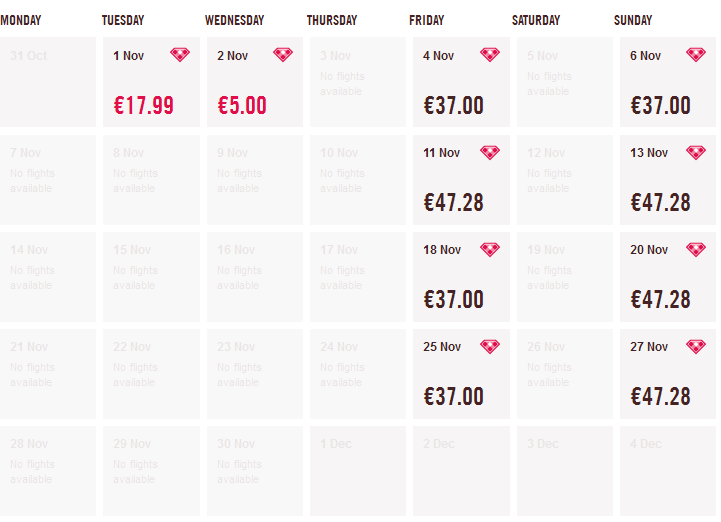Choose the €47.28 fare on 11 Nov
721x522 pixels.
(454, 202)
